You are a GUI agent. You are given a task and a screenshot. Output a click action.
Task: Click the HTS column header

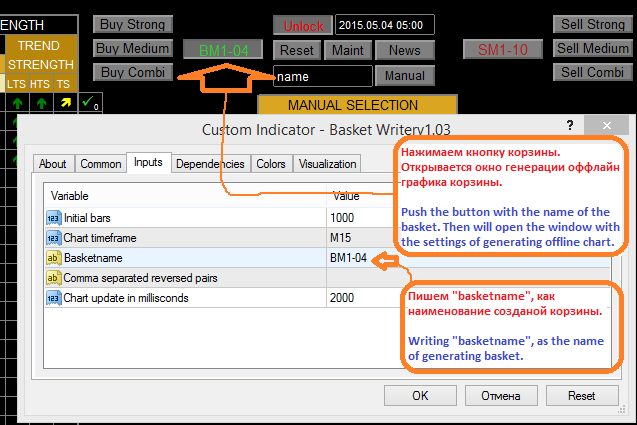click(40, 84)
